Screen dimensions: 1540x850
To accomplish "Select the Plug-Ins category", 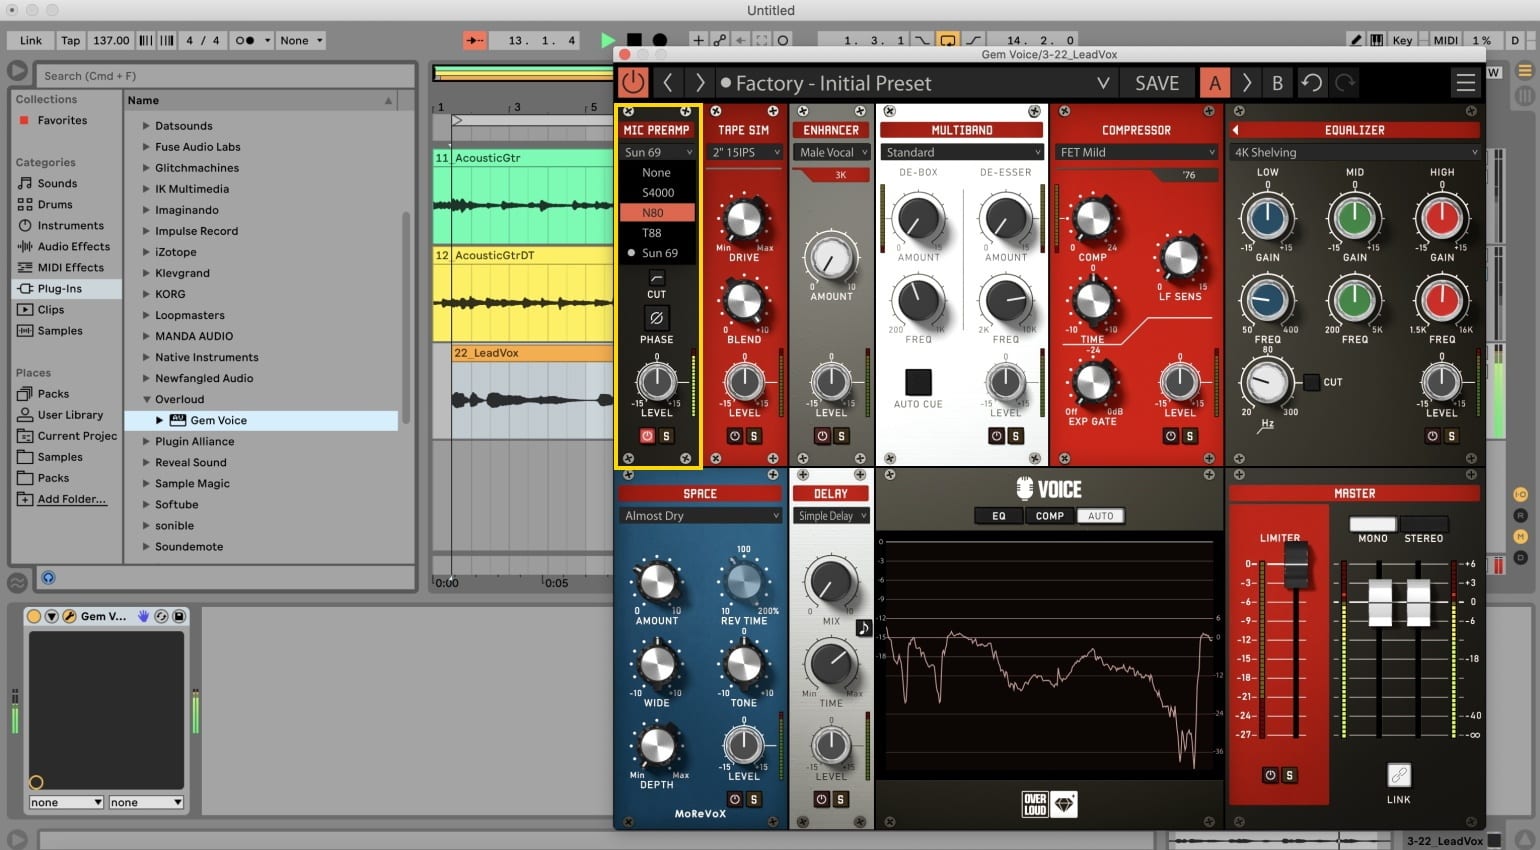I will click(66, 288).
